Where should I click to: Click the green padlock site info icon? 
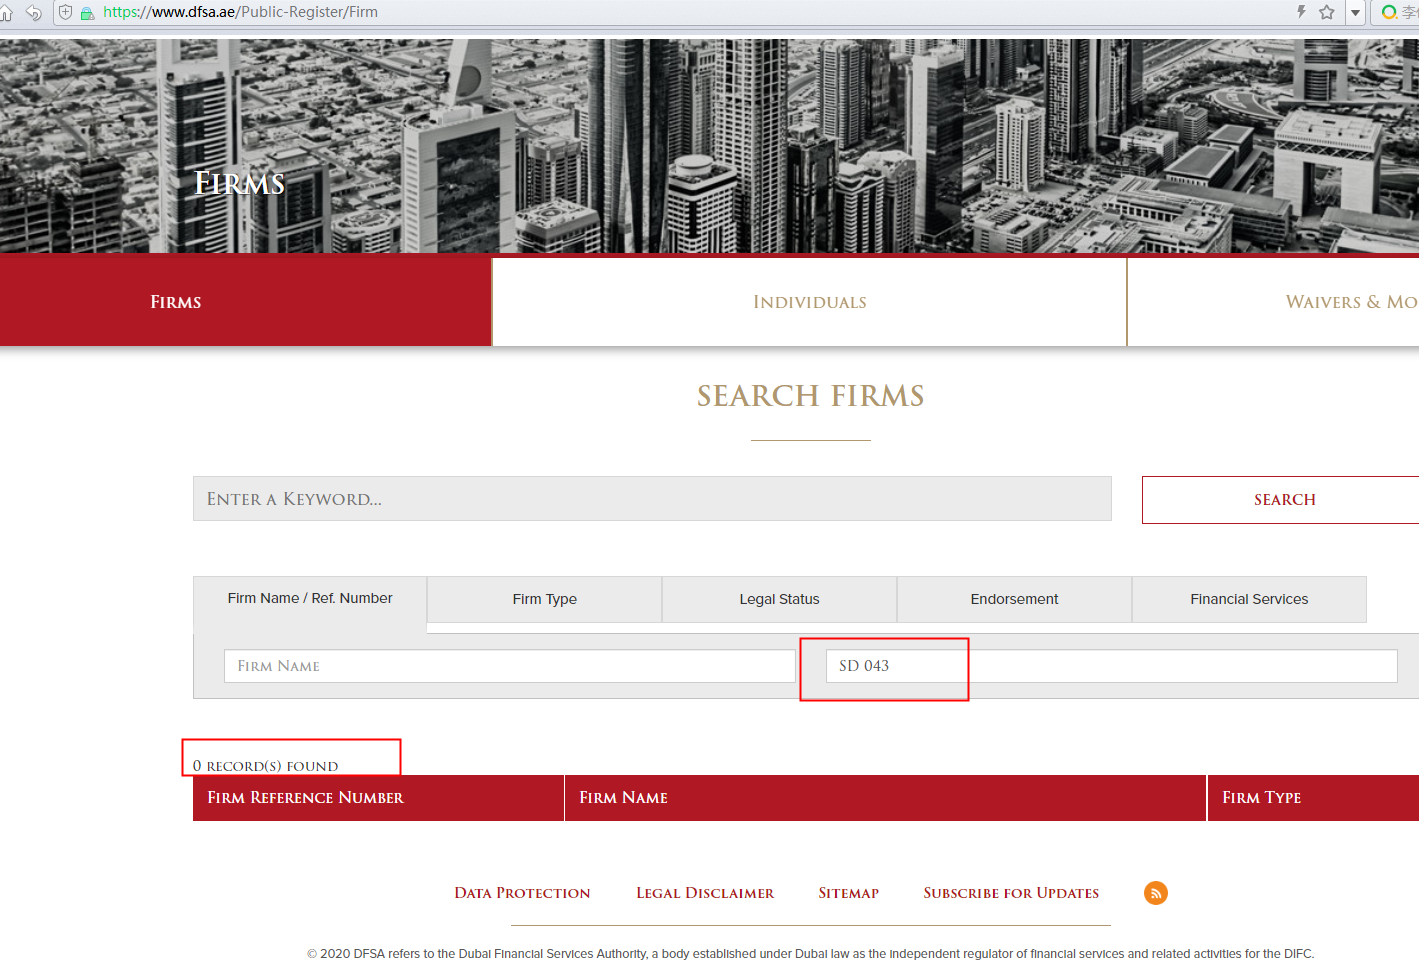(x=87, y=13)
